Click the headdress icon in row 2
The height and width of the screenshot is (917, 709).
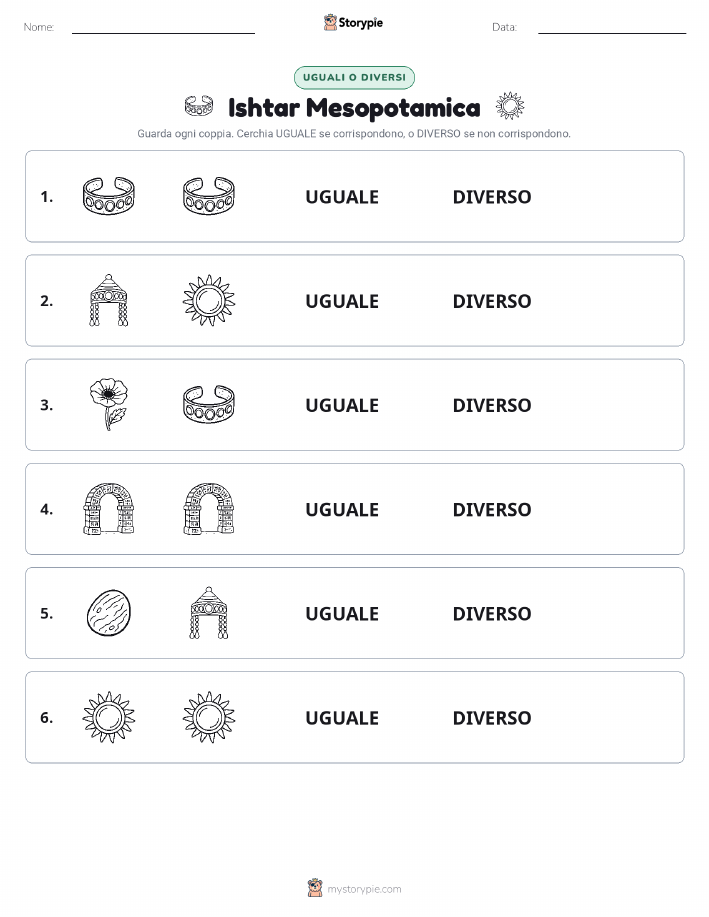pos(109,301)
